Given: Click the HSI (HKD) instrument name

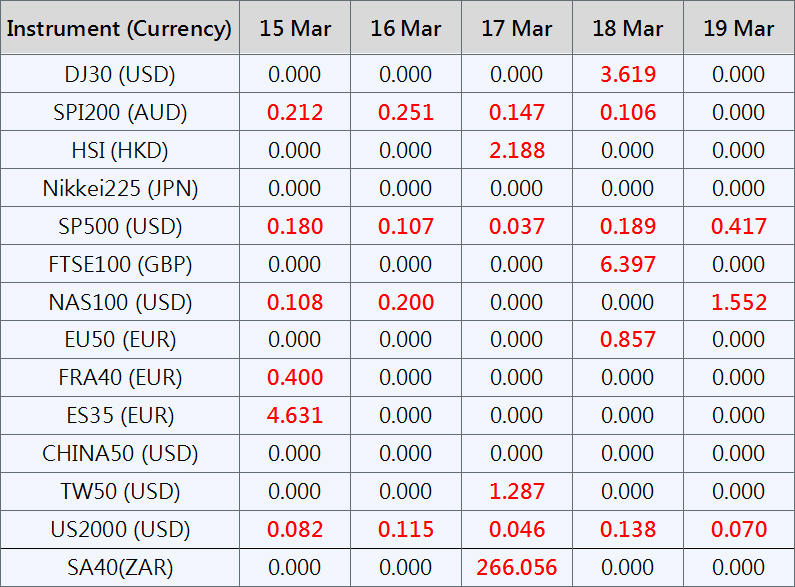Looking at the screenshot, I should tap(119, 151).
